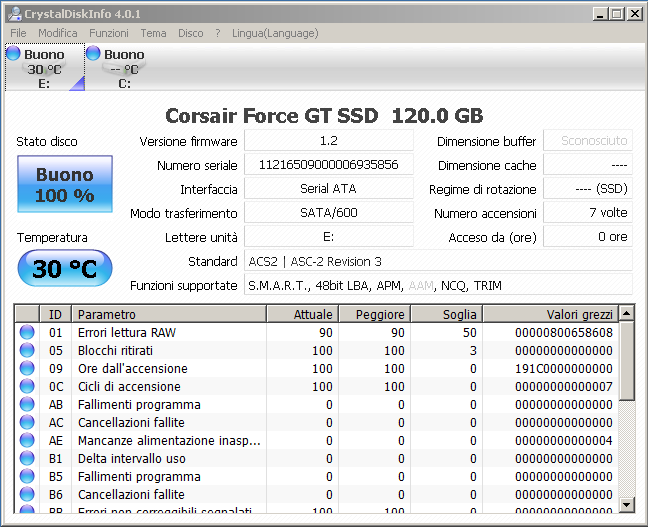The height and width of the screenshot is (527, 648).
Task: Click the 0 ore power-on hours field
Action: coord(588,236)
